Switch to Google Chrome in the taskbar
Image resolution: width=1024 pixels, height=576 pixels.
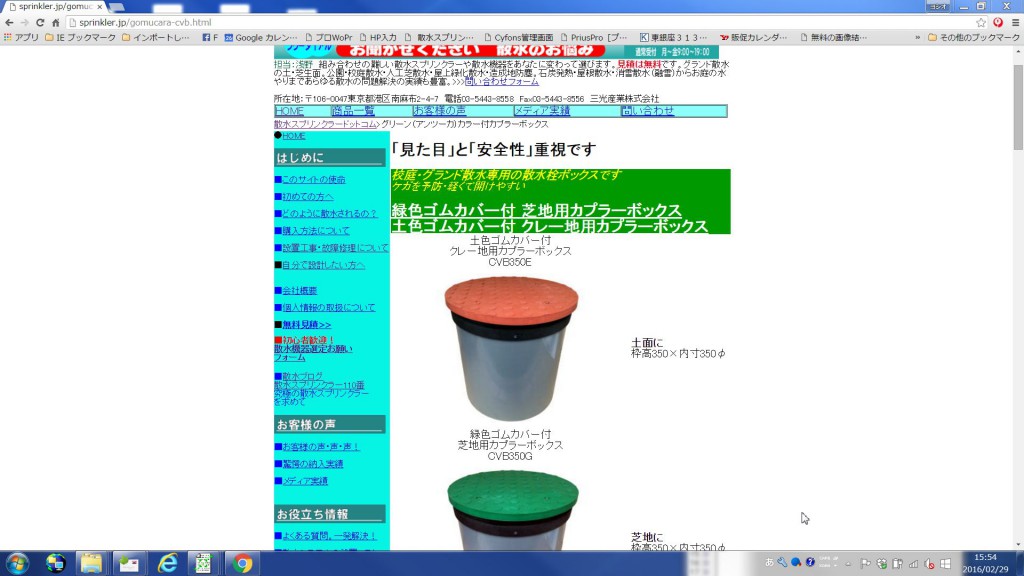(242, 563)
